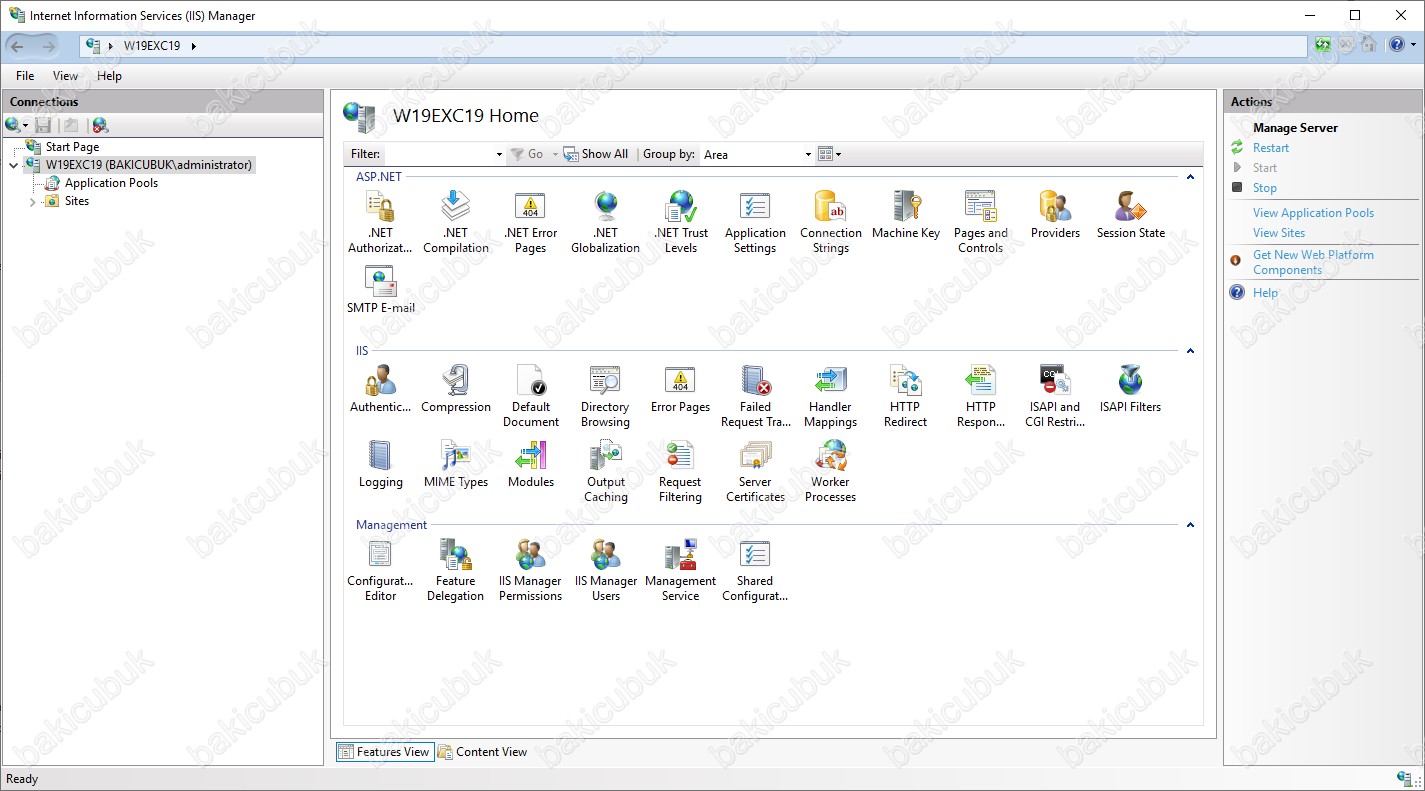The width and height of the screenshot is (1425, 791).
Task: Restart the server from Actions
Action: 1271,148
